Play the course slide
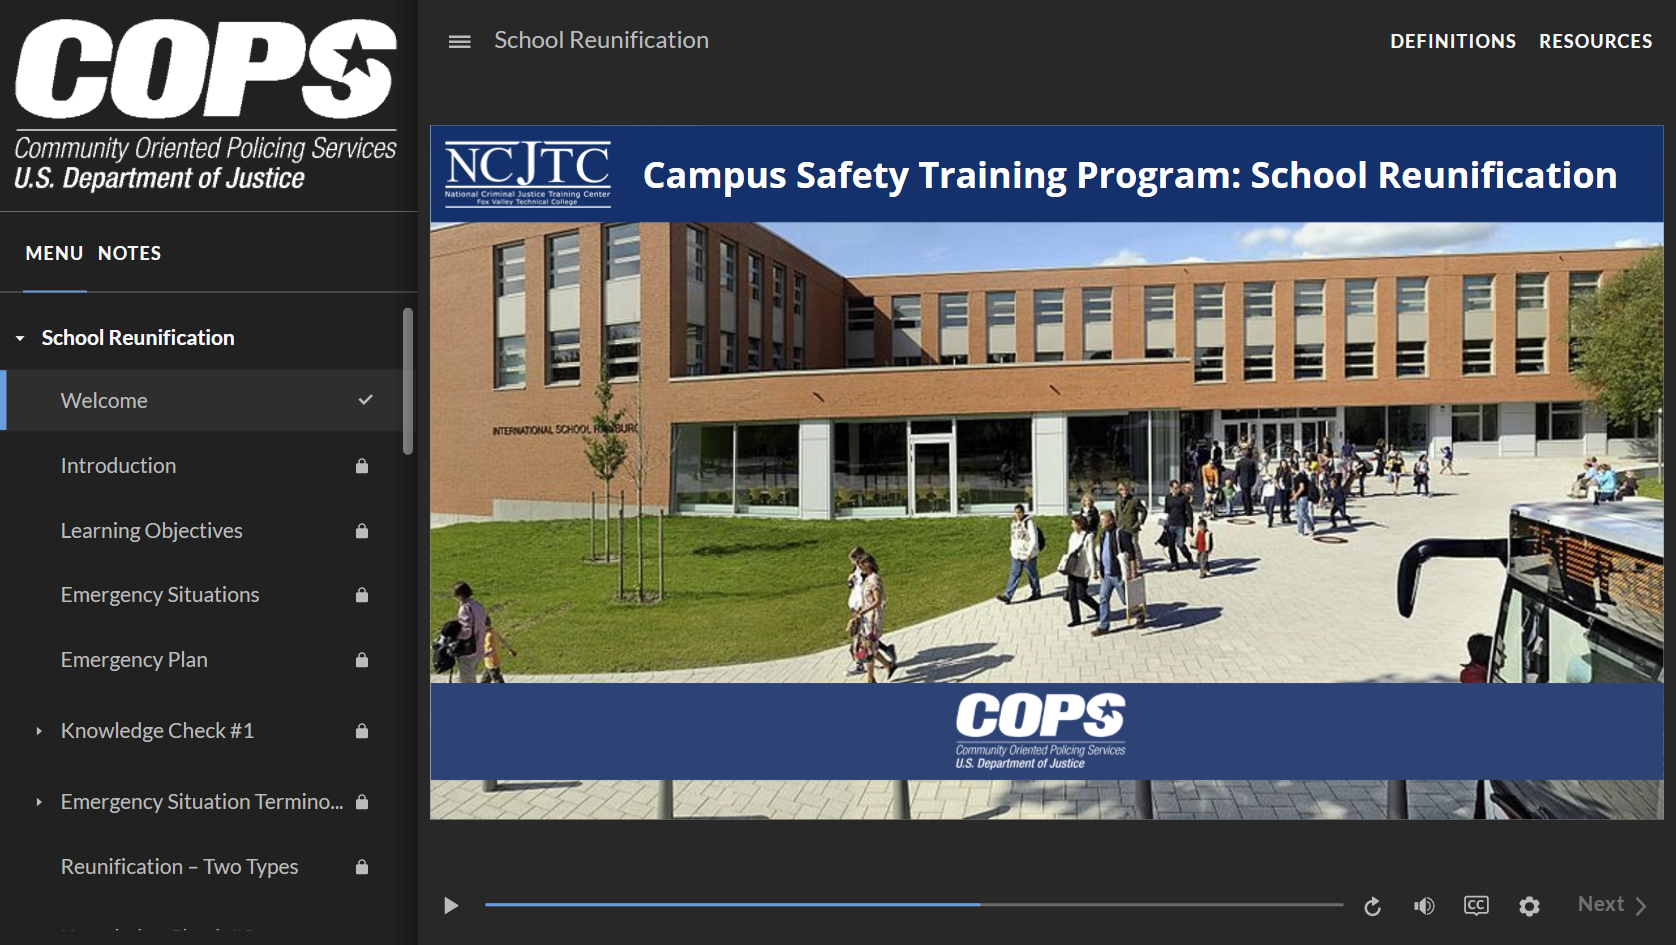 [451, 906]
